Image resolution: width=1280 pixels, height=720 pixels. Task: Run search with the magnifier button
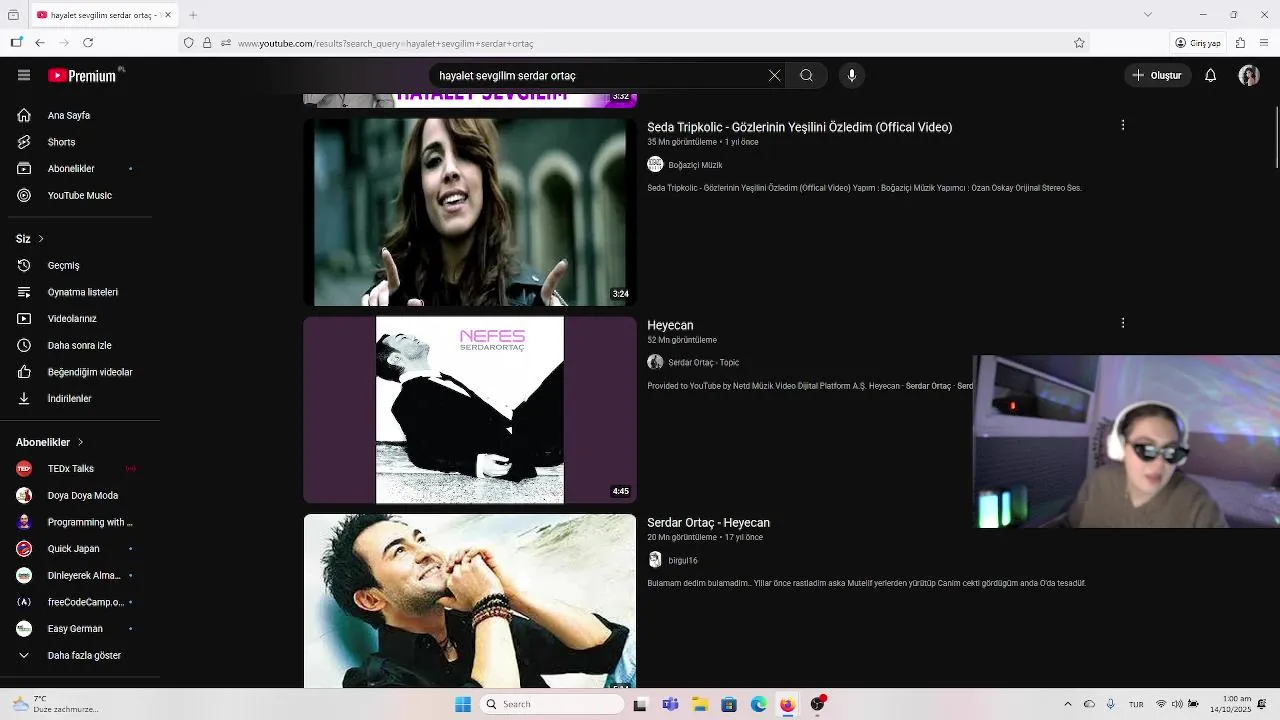806,75
